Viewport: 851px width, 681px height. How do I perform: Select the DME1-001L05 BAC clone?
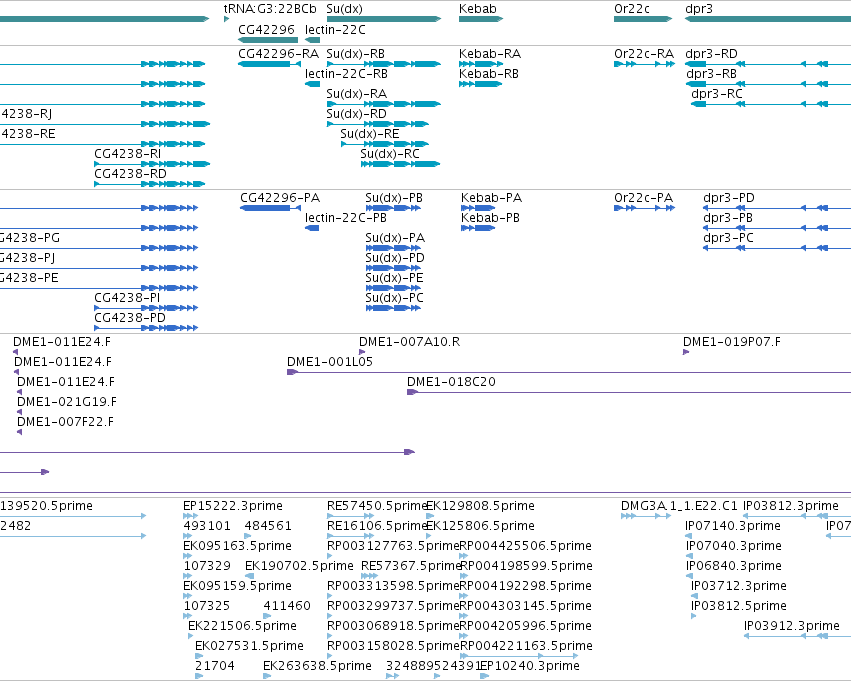coord(569,372)
